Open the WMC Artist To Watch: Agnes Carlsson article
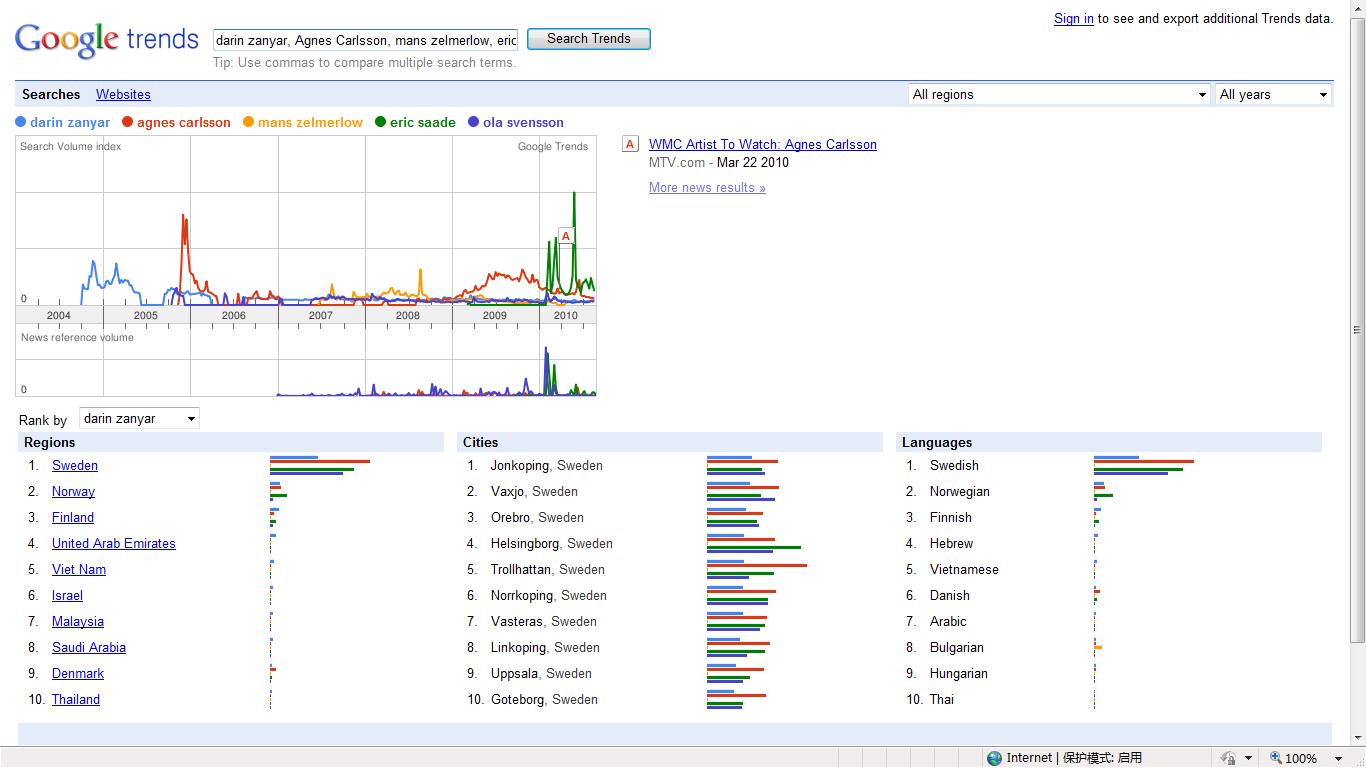The height and width of the screenshot is (768, 1366). tap(763, 144)
